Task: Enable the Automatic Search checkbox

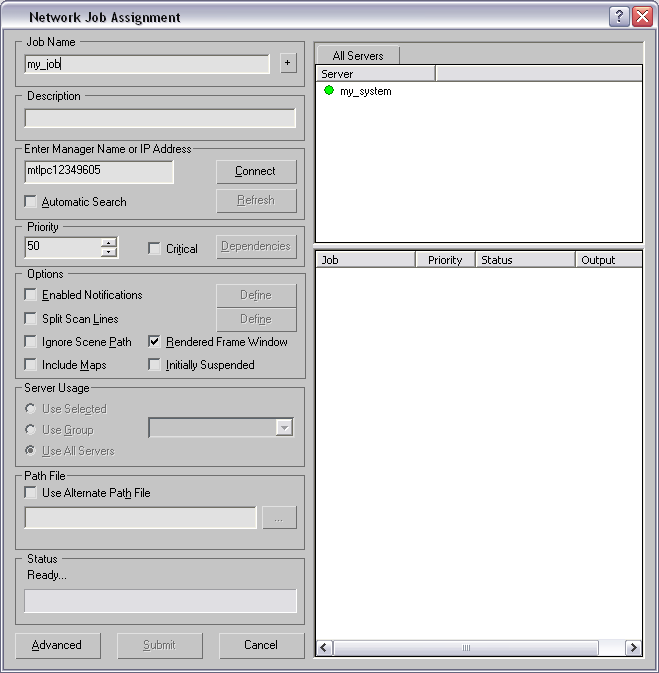Action: [30, 201]
